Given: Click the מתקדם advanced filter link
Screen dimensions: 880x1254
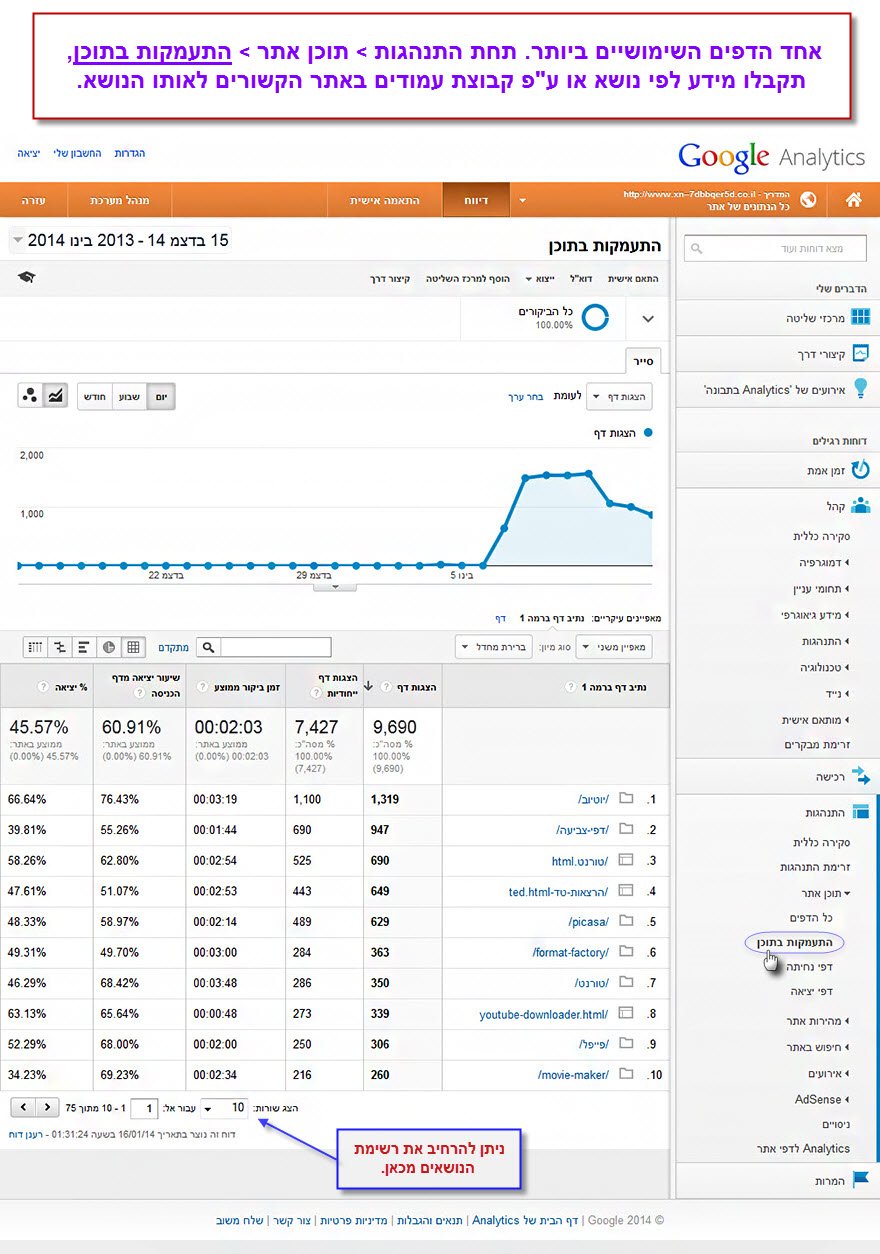Looking at the screenshot, I should (x=173, y=647).
